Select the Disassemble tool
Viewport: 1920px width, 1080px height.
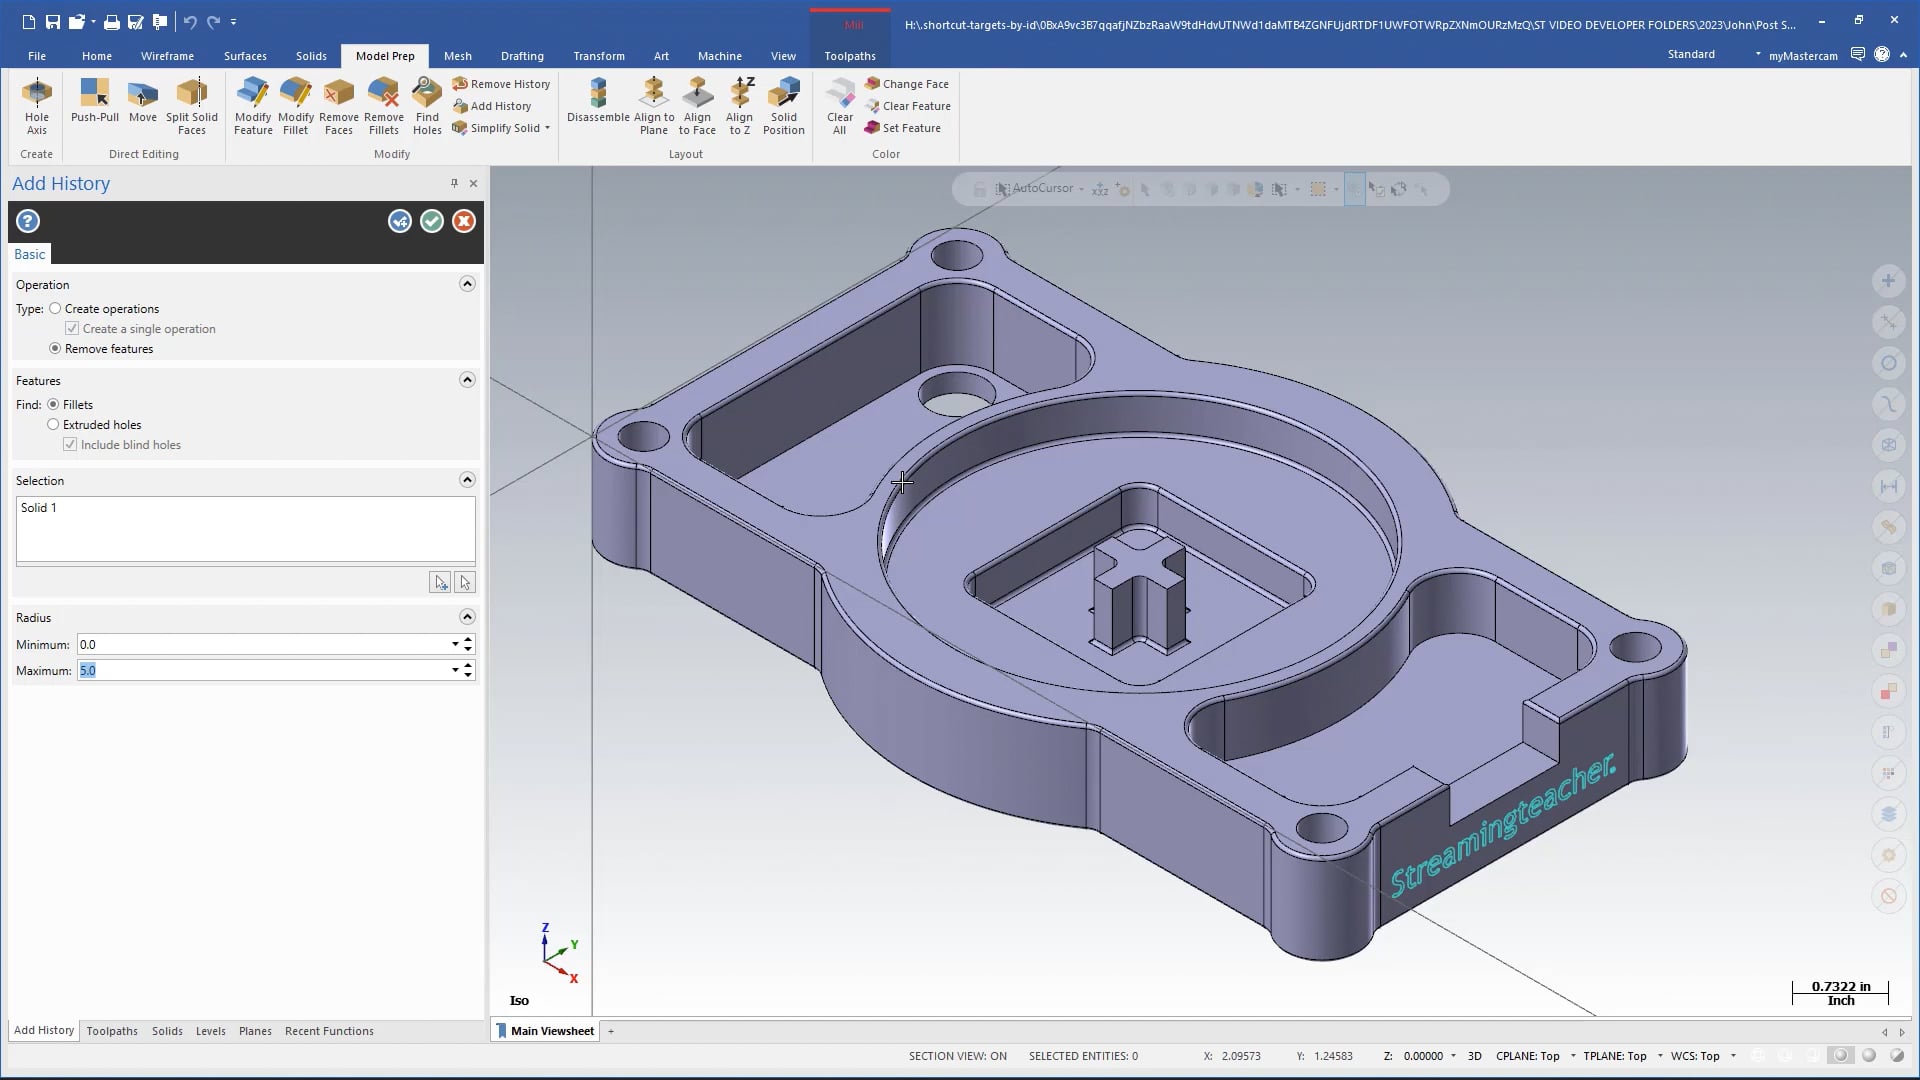pyautogui.click(x=599, y=103)
